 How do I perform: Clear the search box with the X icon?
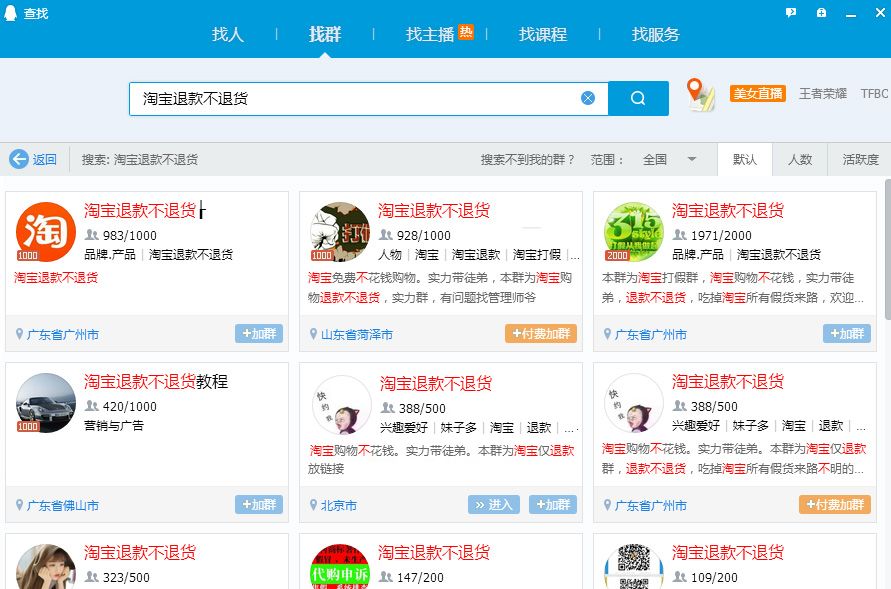588,98
